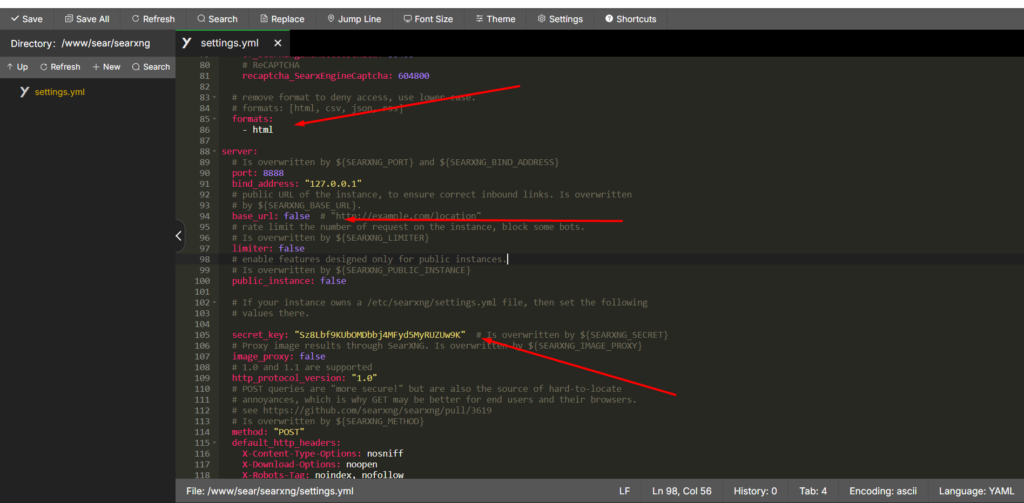Screen dimensions: 1024x503
Task: Click line number 94 in gutter
Action: (204, 216)
